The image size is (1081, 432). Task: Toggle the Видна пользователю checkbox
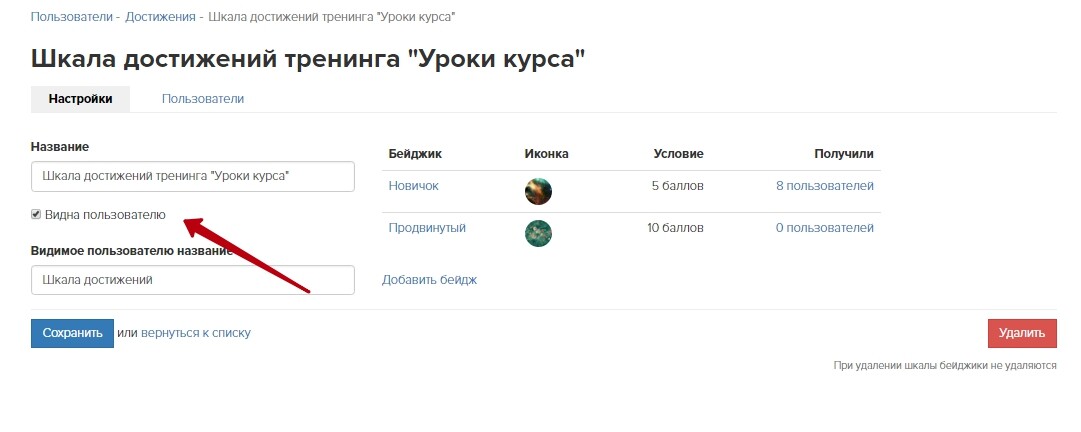coord(36,214)
